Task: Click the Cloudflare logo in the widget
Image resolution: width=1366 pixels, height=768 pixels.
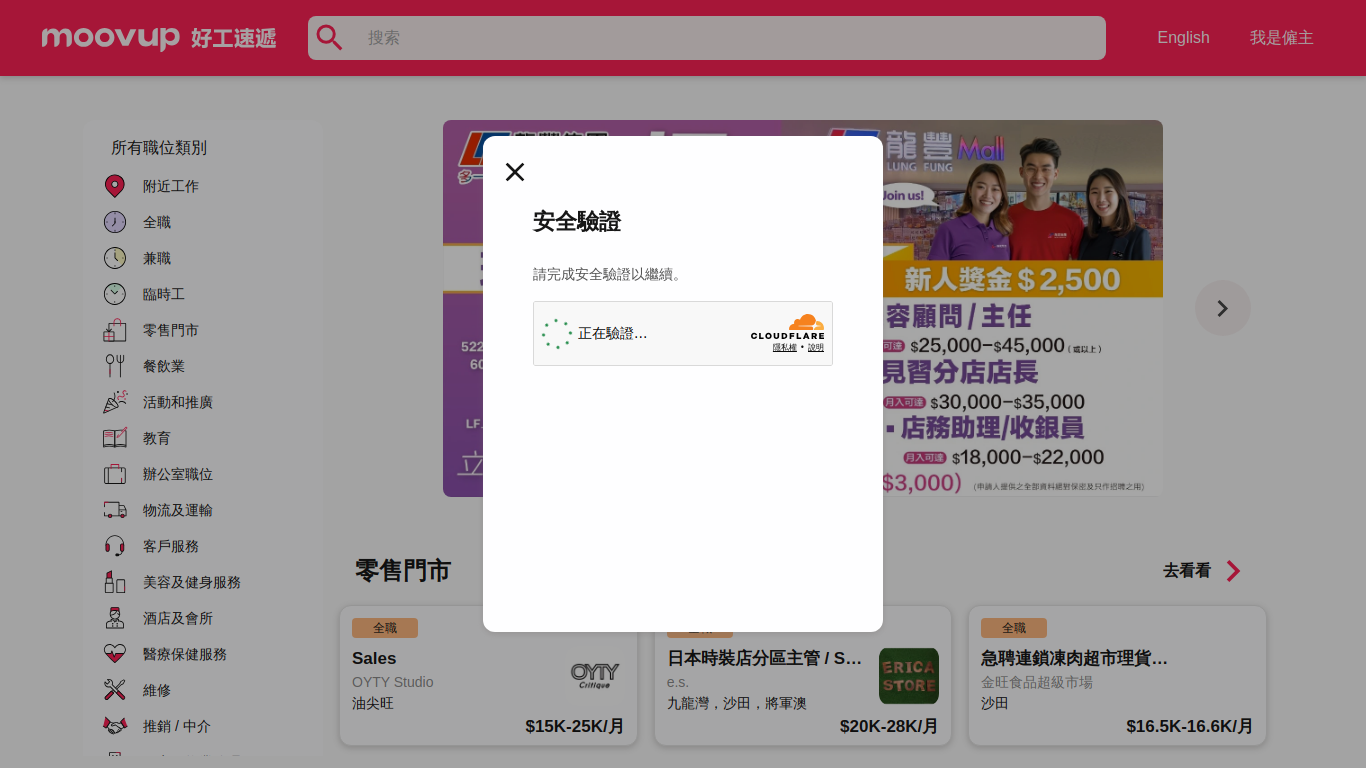Action: [788, 327]
